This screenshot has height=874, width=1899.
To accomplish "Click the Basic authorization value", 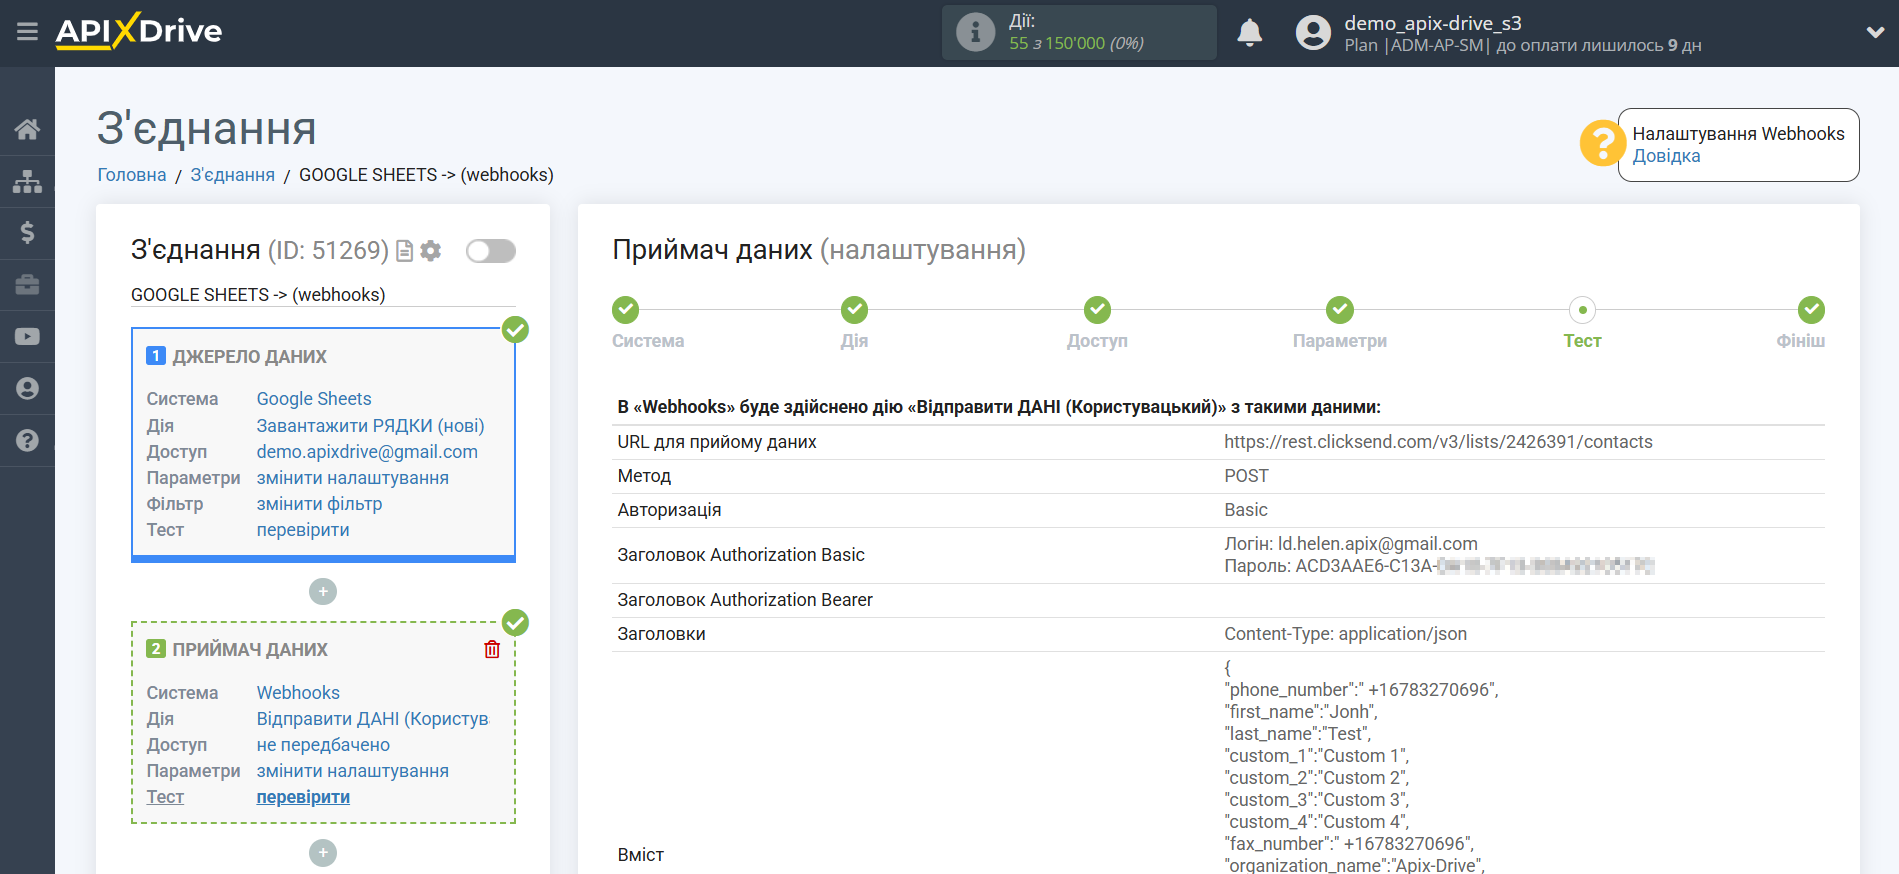I will 1246,510.
